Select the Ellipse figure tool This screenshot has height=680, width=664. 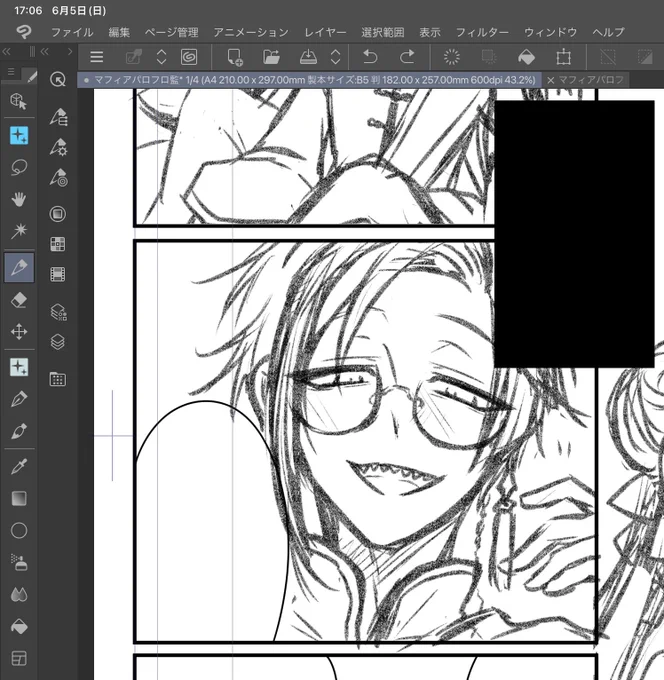coord(19,530)
